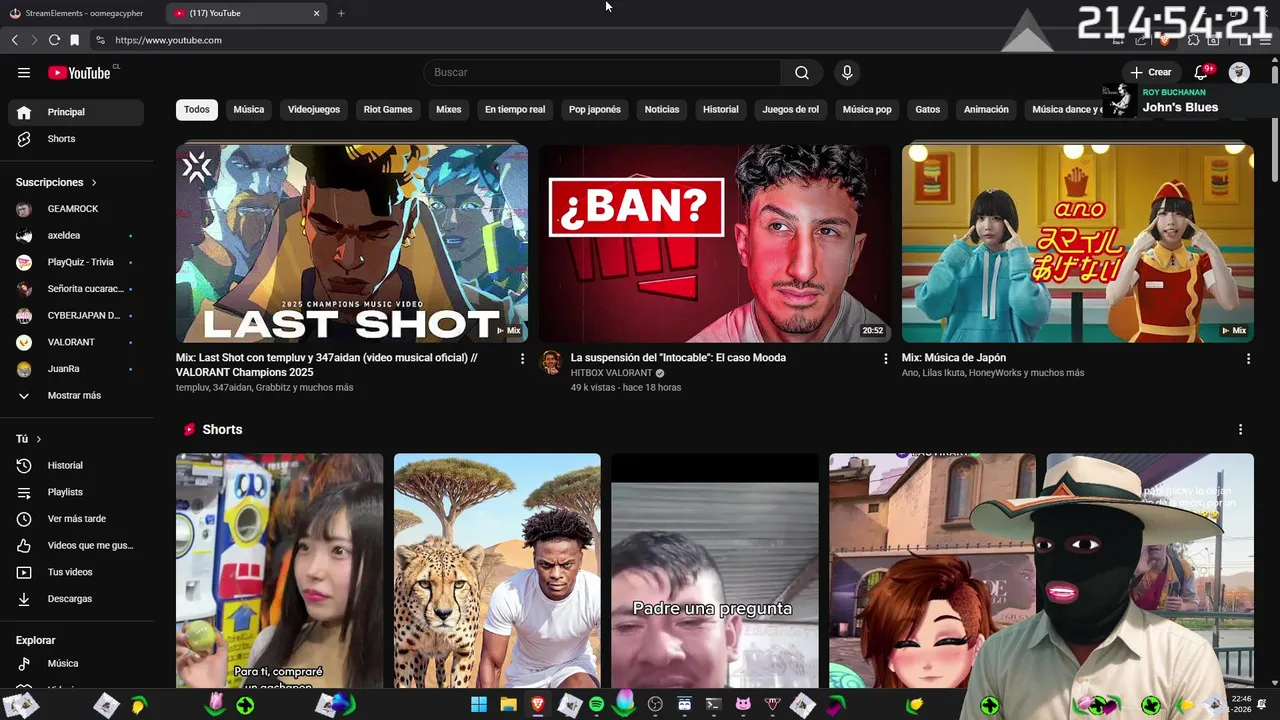Screen dimensions: 1280x720
Task: Open PlayQuiz - Trivia subscription
Action: pyautogui.click(x=76, y=262)
